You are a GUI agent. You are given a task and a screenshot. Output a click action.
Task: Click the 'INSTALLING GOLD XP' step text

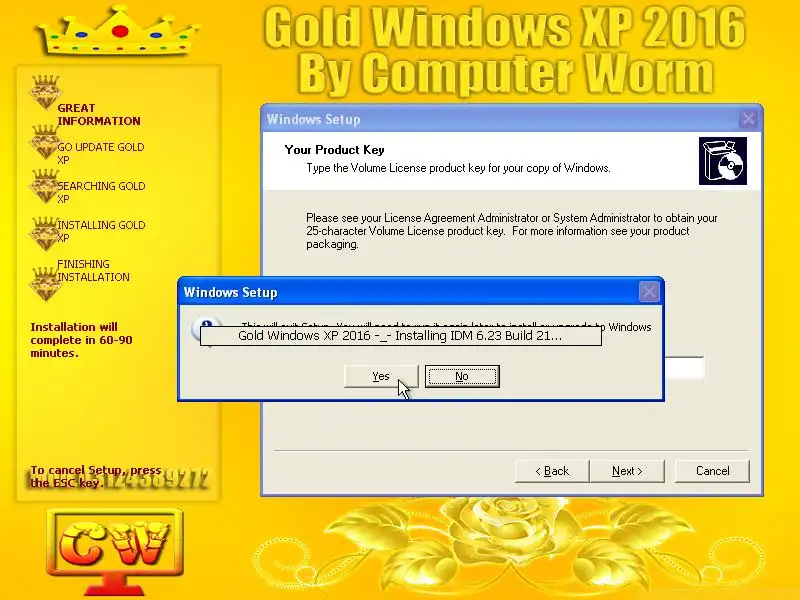click(102, 231)
